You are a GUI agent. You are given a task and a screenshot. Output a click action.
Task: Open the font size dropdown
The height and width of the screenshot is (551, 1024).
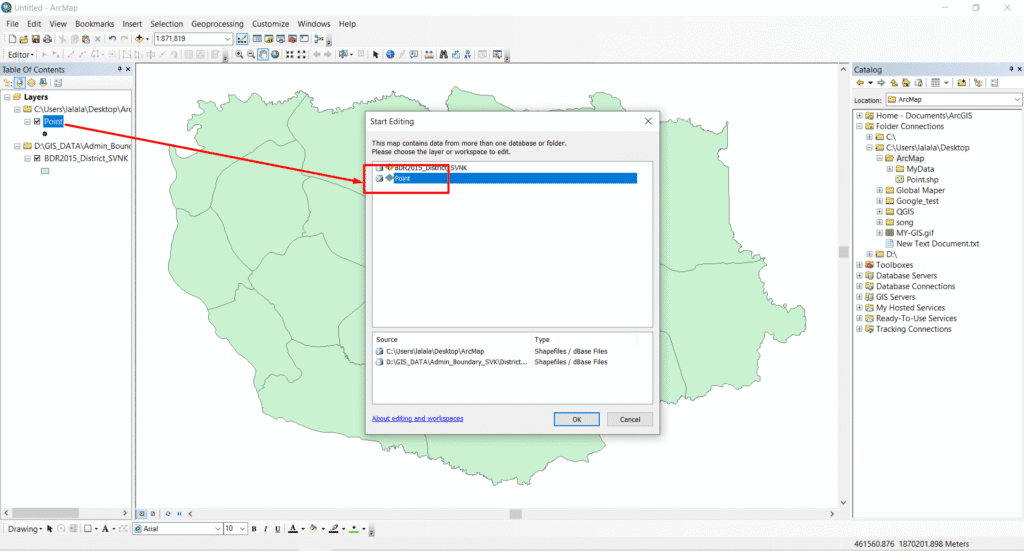tap(242, 529)
